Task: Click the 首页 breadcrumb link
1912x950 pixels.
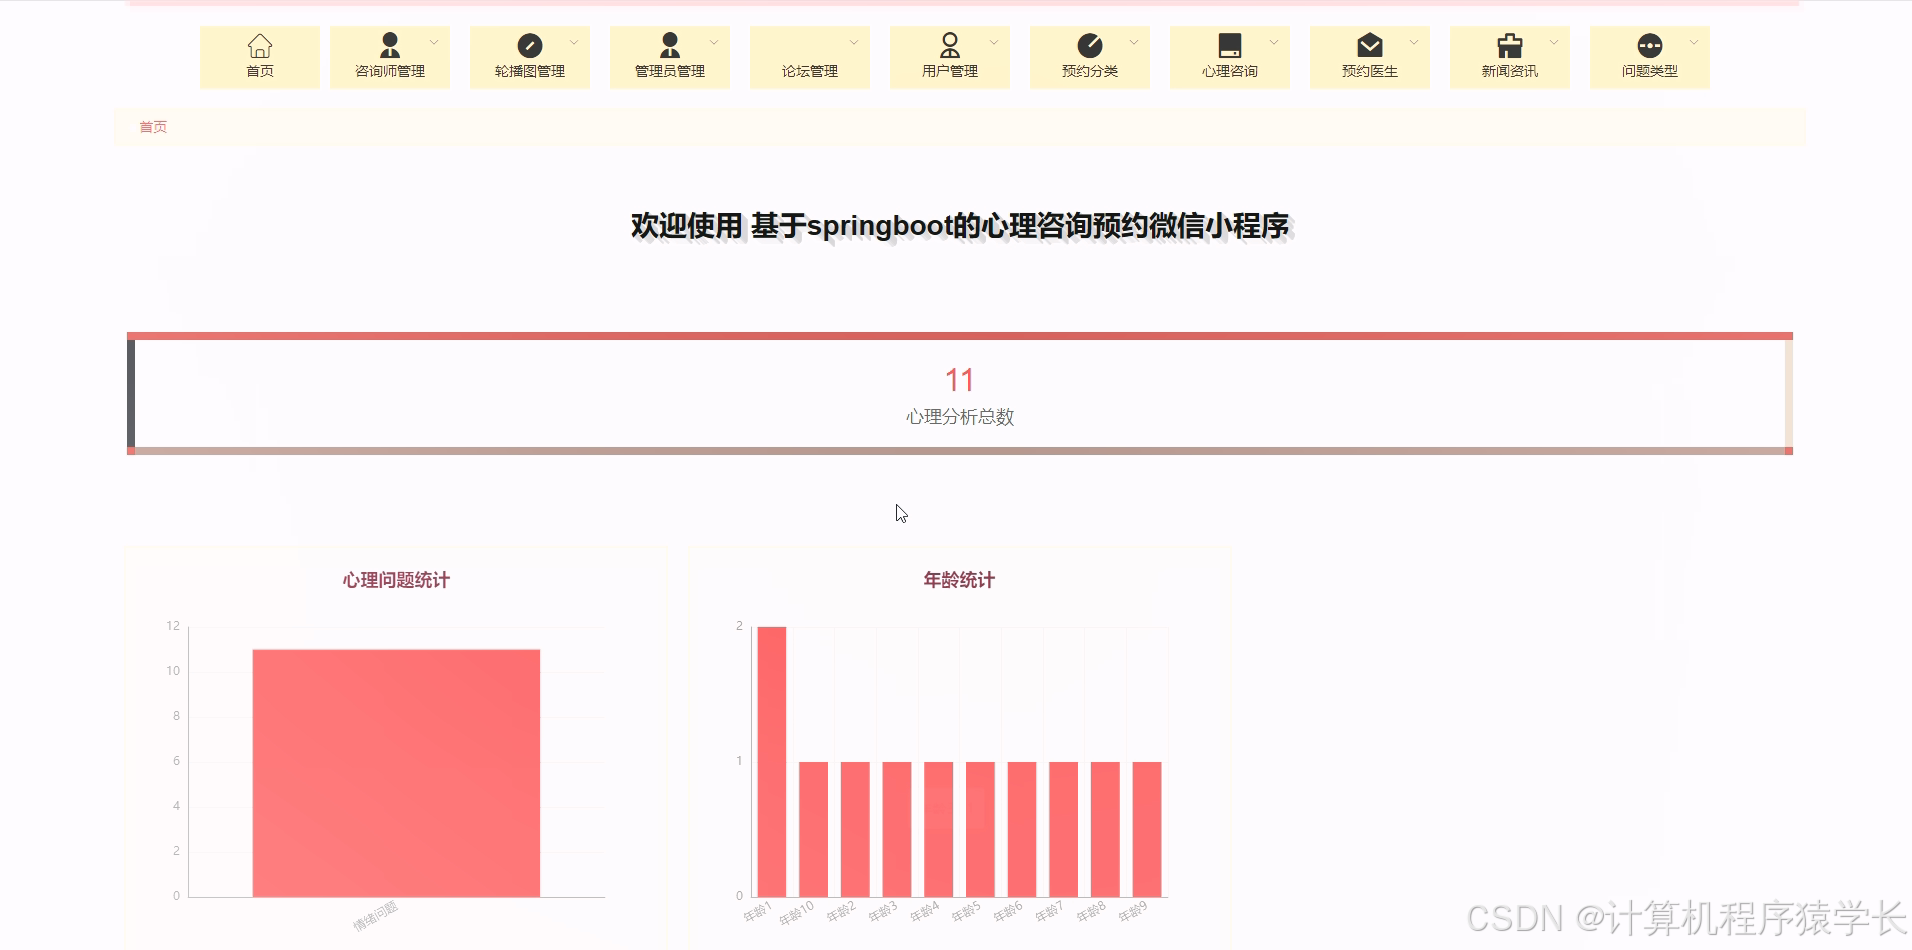Action: pyautogui.click(x=153, y=127)
